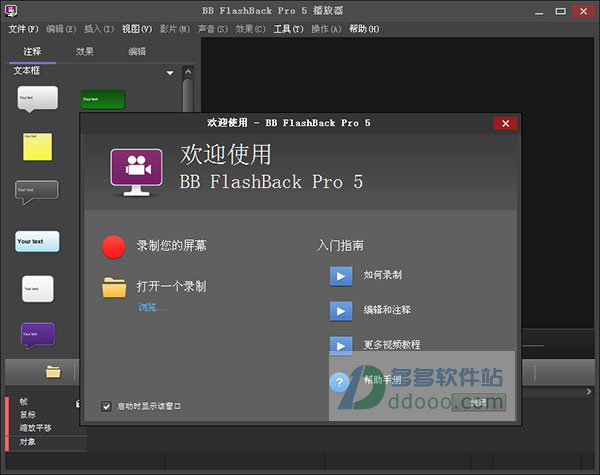Click the 浏览... link
Viewport: 600px width, 475px height.
tap(153, 307)
